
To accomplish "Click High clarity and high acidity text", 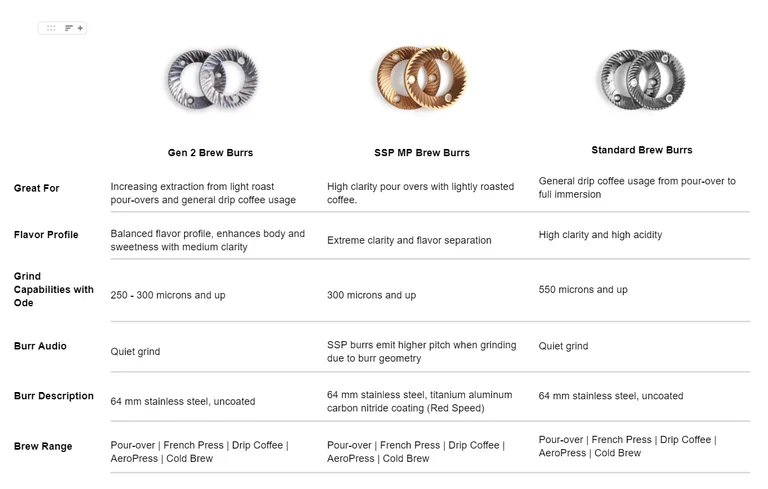I will pos(600,235).
